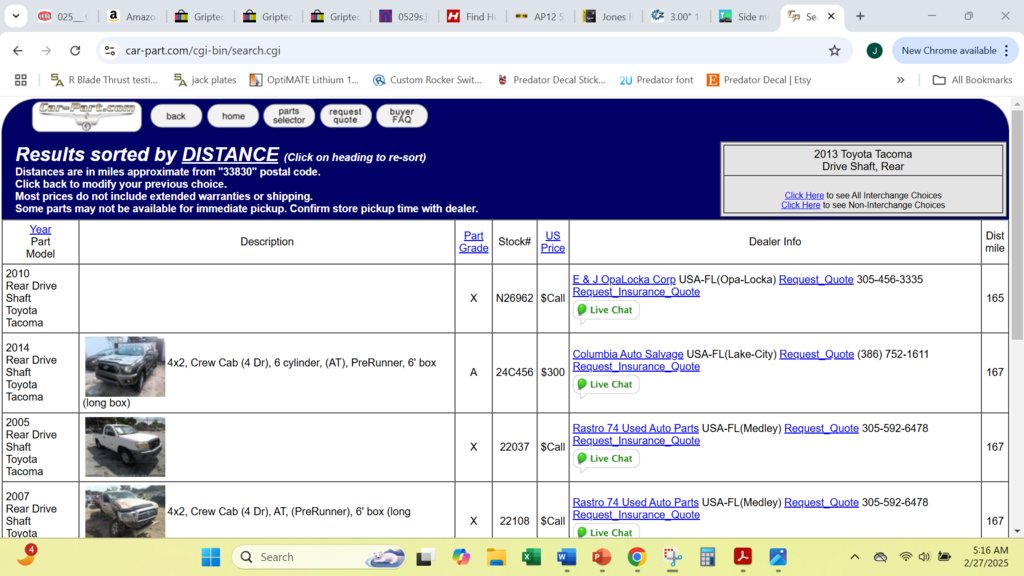Viewport: 1024px width, 576px height.
Task: Click the page vertical scrollbar
Action: 1017,225
